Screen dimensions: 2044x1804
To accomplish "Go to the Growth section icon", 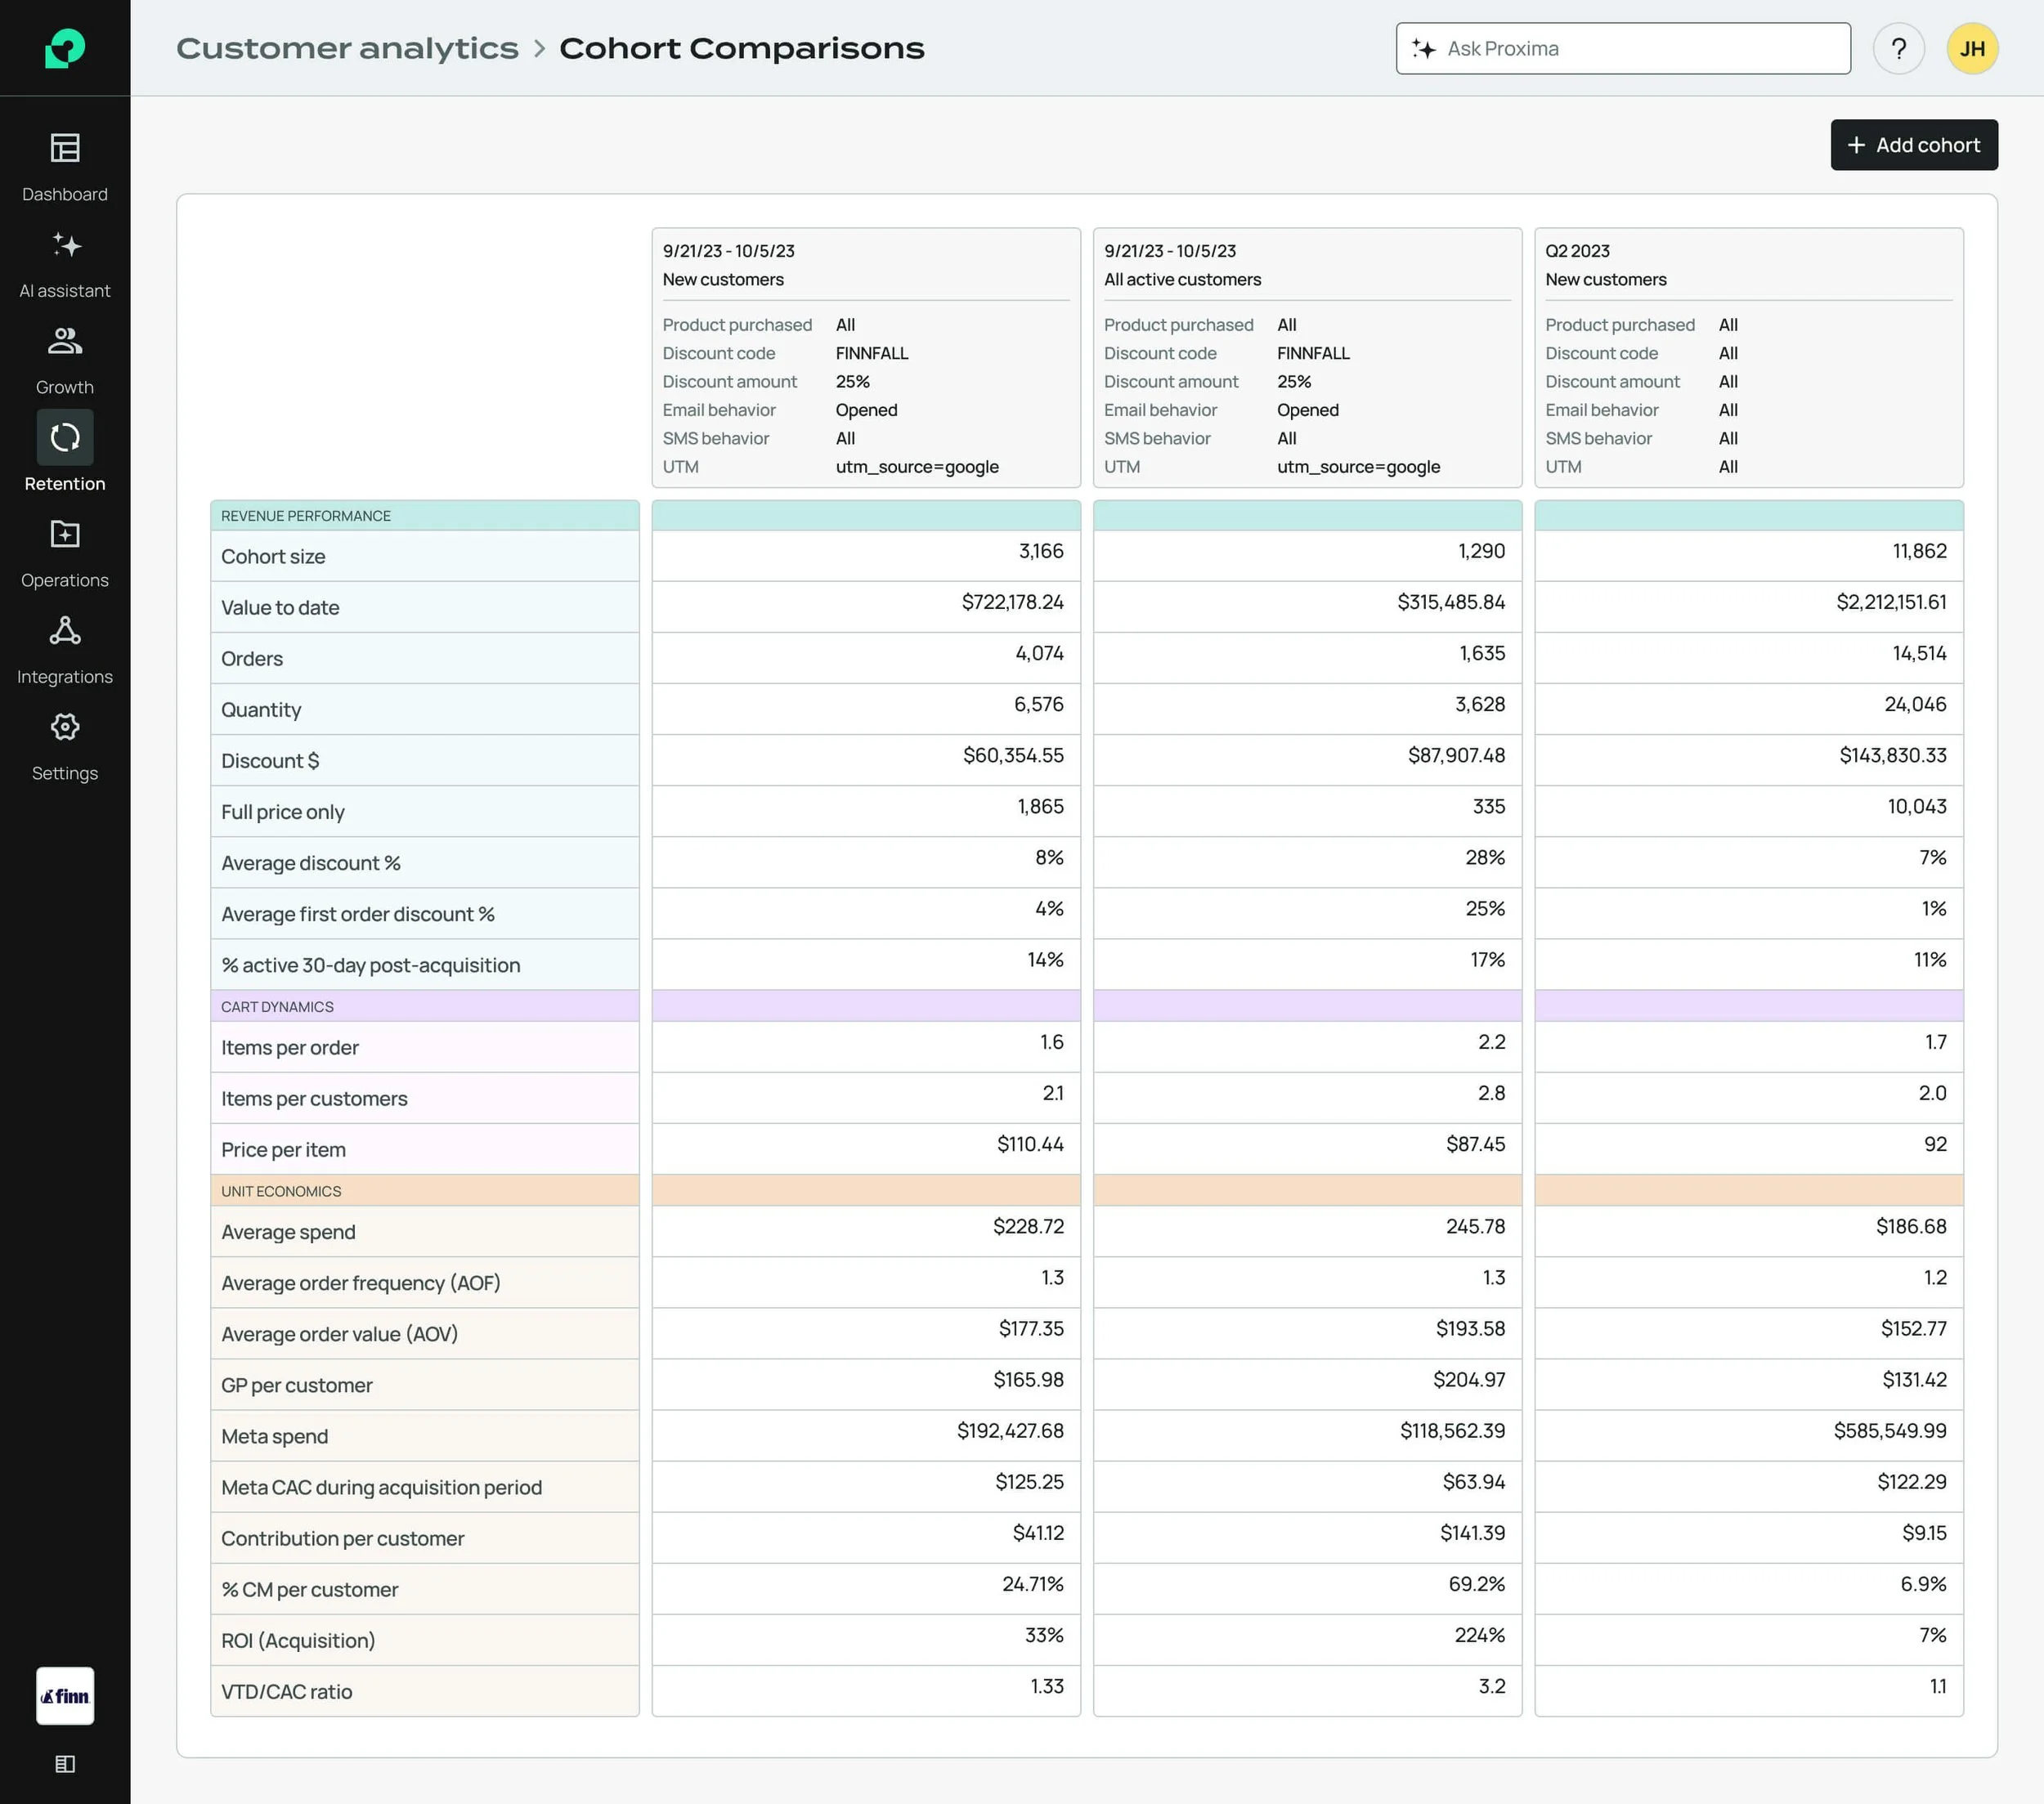I will 65,341.
